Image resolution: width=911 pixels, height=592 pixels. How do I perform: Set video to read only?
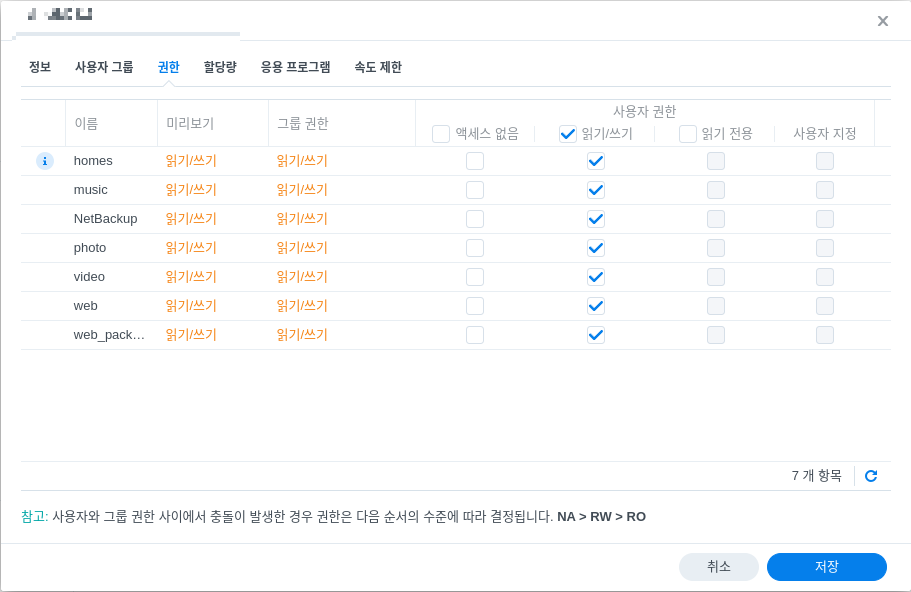pyautogui.click(x=716, y=277)
